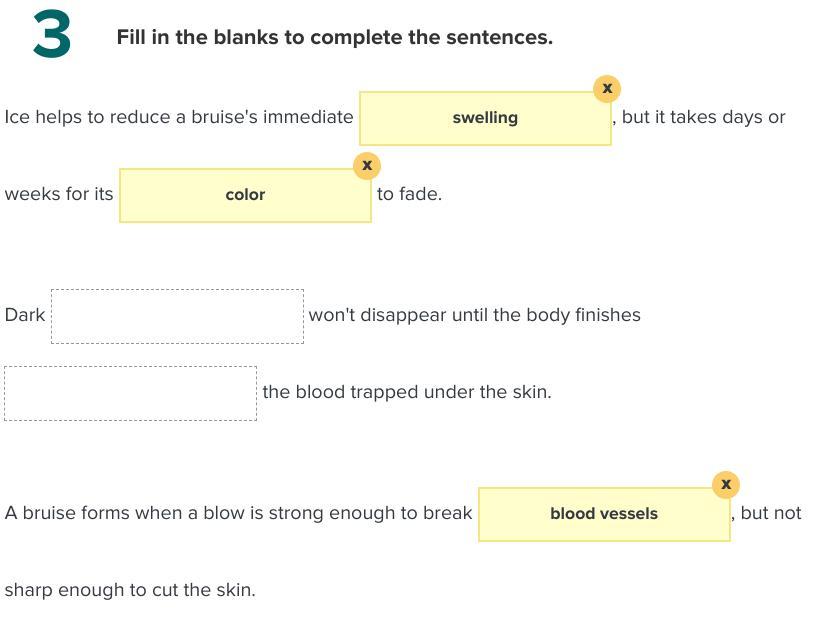Click the 'Fill in the blanks' instruction heading
Image resolution: width=816 pixels, height=627 pixels.
click(x=334, y=38)
